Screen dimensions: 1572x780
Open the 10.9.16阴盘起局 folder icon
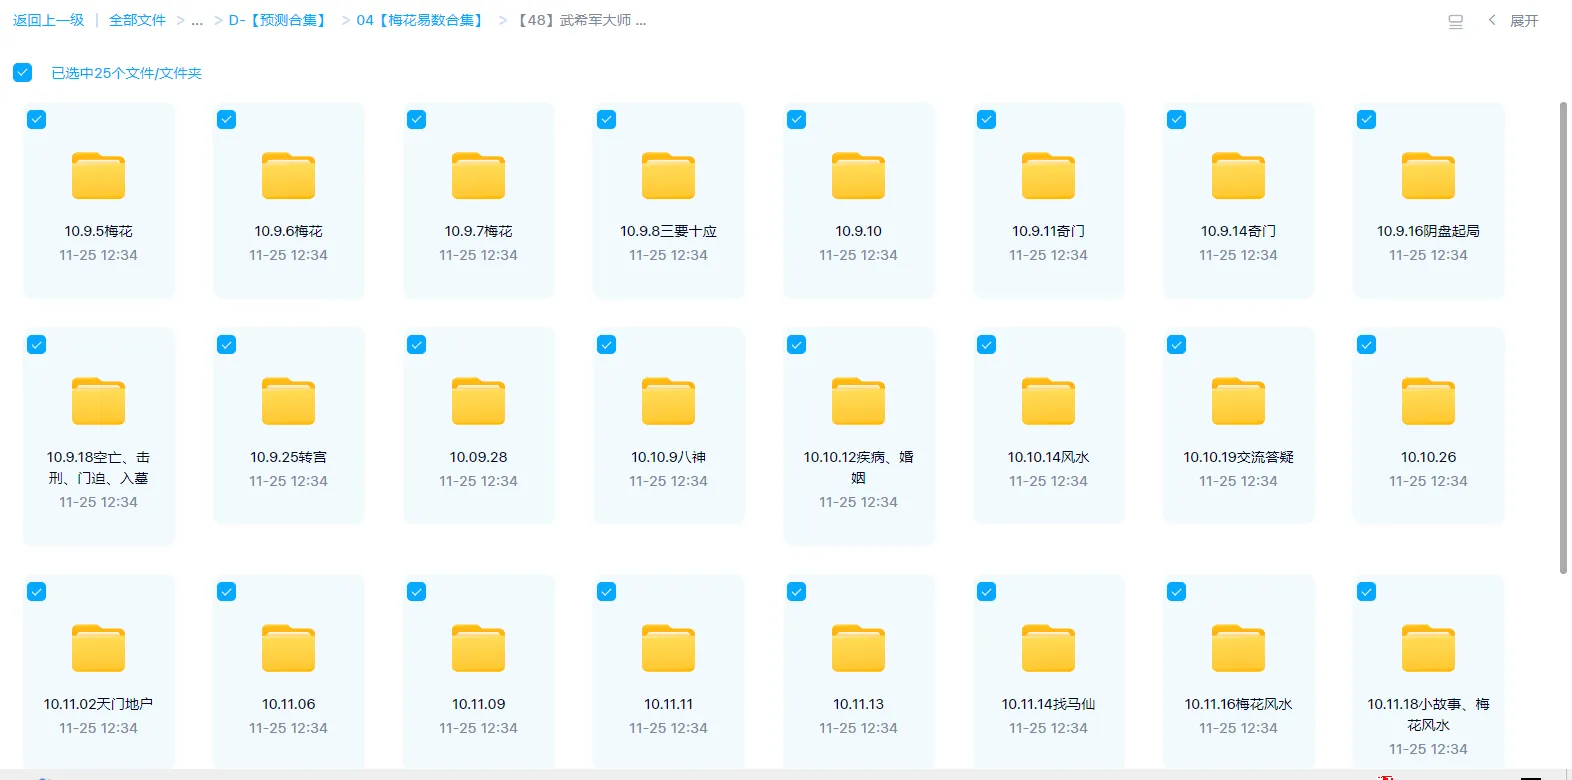pyautogui.click(x=1428, y=177)
